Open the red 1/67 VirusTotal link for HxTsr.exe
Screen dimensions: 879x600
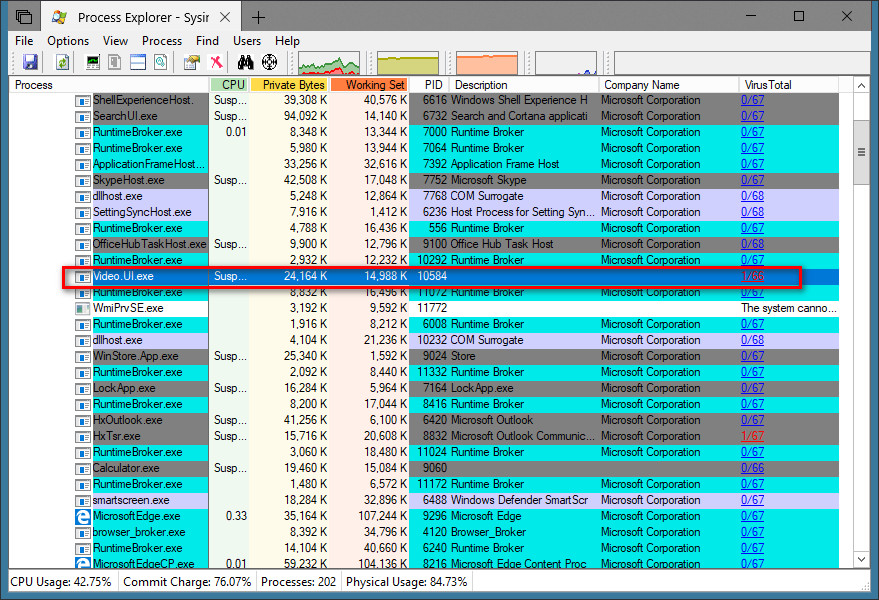(x=752, y=436)
